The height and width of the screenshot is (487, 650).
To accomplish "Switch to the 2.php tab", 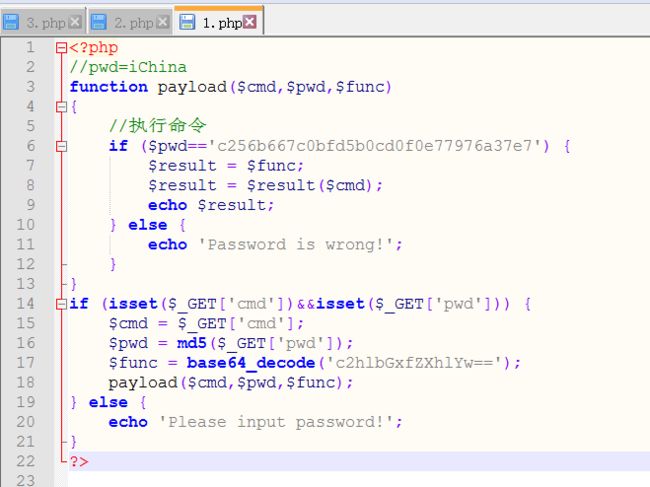I will click(x=130, y=22).
